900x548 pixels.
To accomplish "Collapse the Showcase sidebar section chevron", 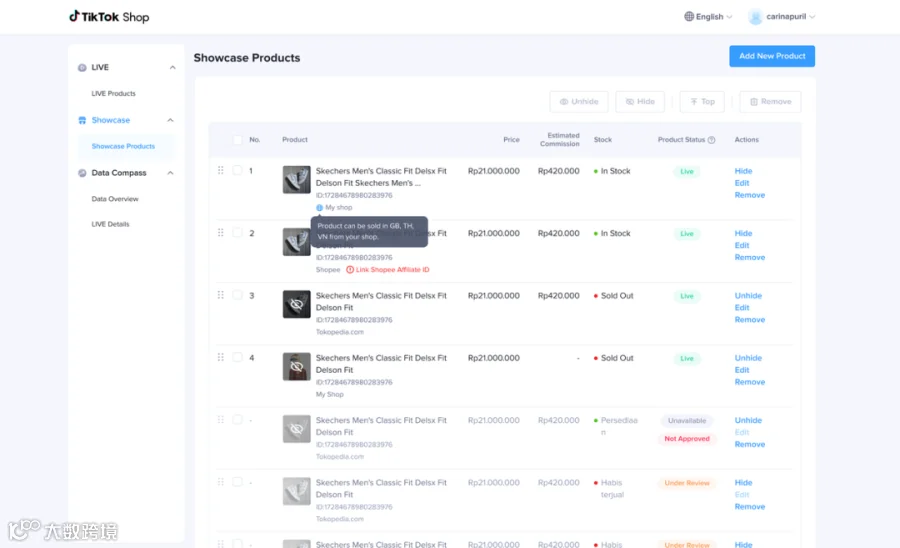I will click(170, 121).
